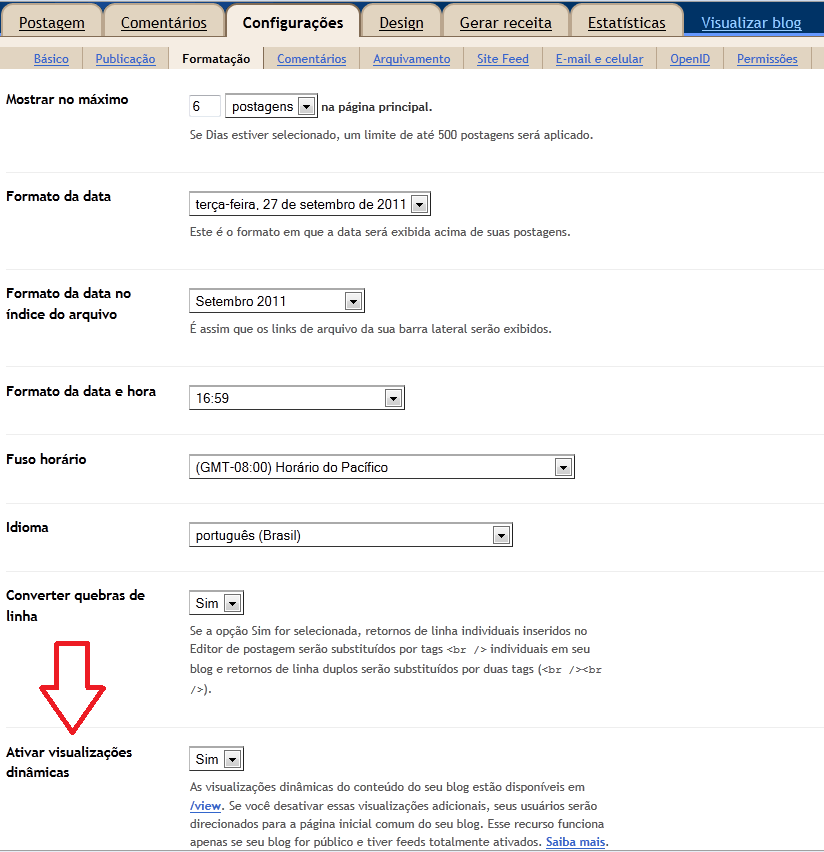Image resolution: width=824 pixels, height=852 pixels.
Task: Switch to the Design tab
Action: point(401,21)
